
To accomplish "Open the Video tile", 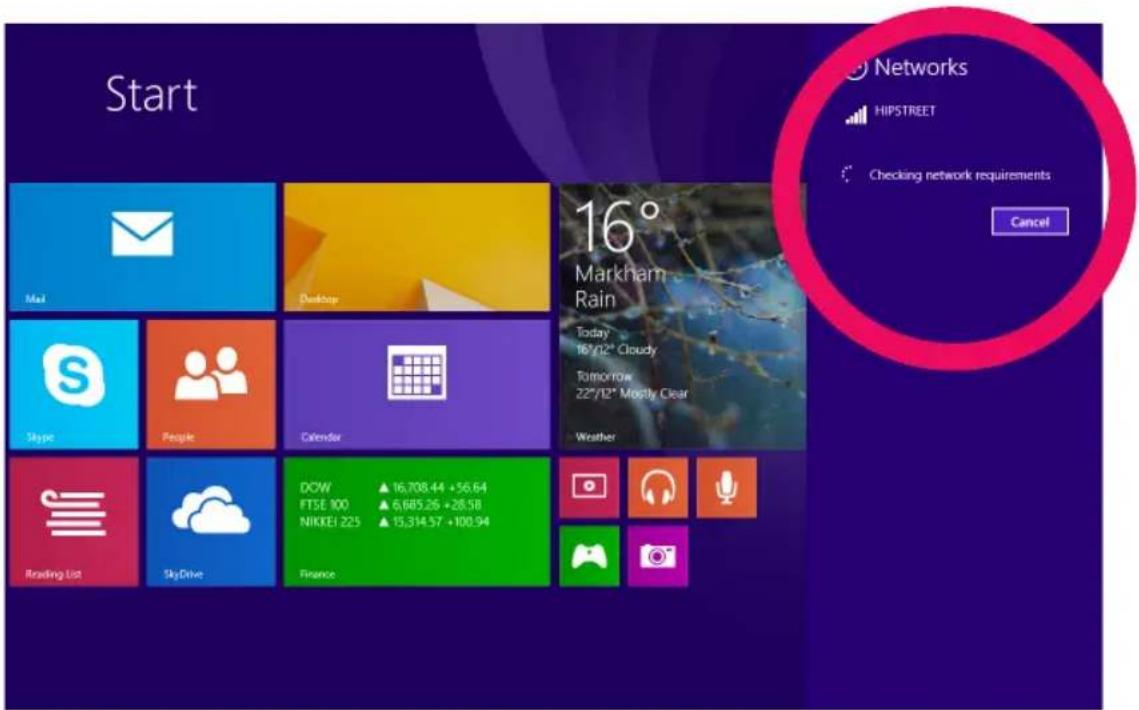I will 589,488.
